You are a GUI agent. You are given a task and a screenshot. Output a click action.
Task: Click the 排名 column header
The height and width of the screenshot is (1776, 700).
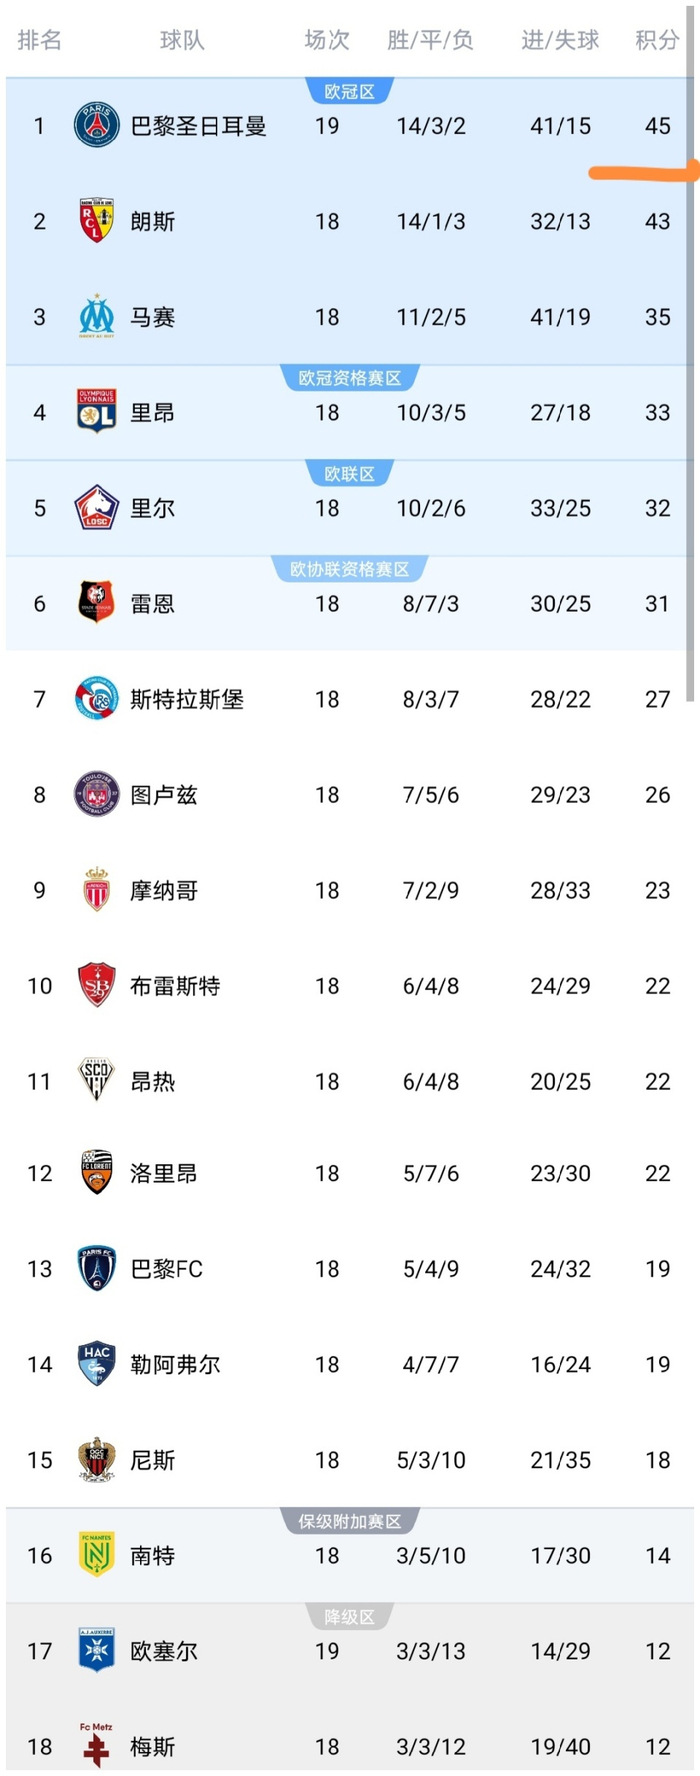tap(40, 40)
